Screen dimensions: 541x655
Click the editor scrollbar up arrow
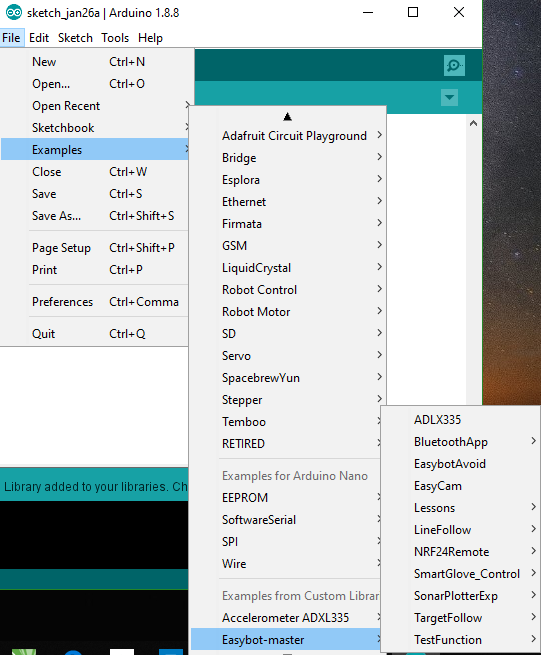click(x=473, y=123)
